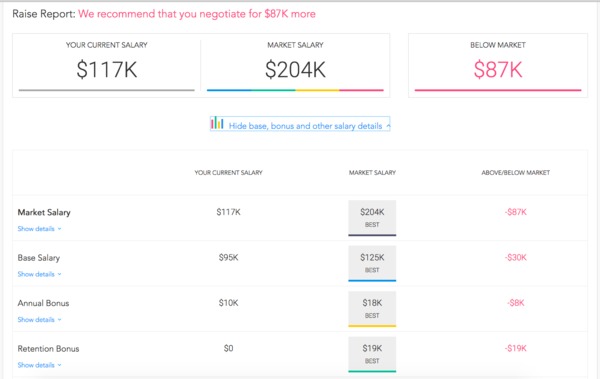Click the Market Salary column header in table

pos(372,173)
